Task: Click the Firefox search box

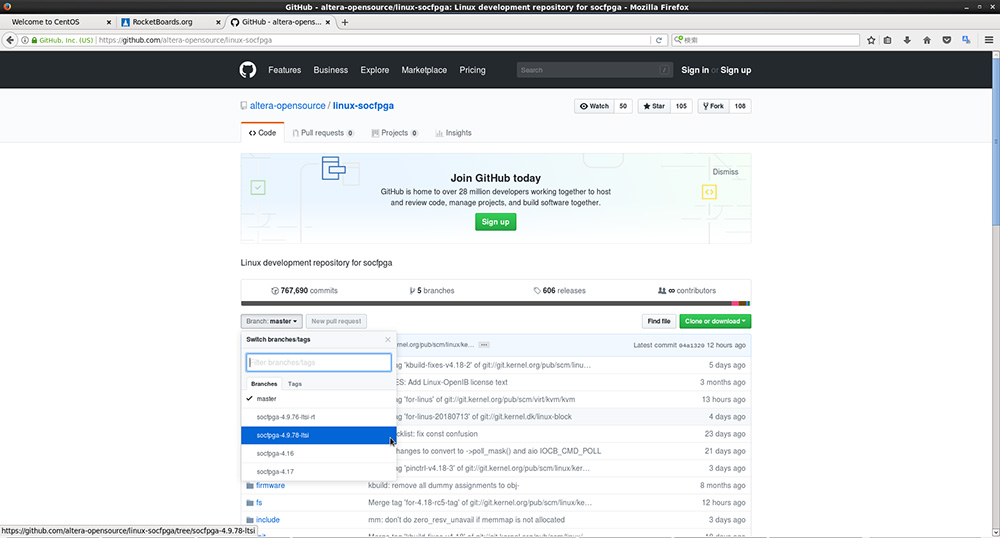Action: tap(766, 40)
